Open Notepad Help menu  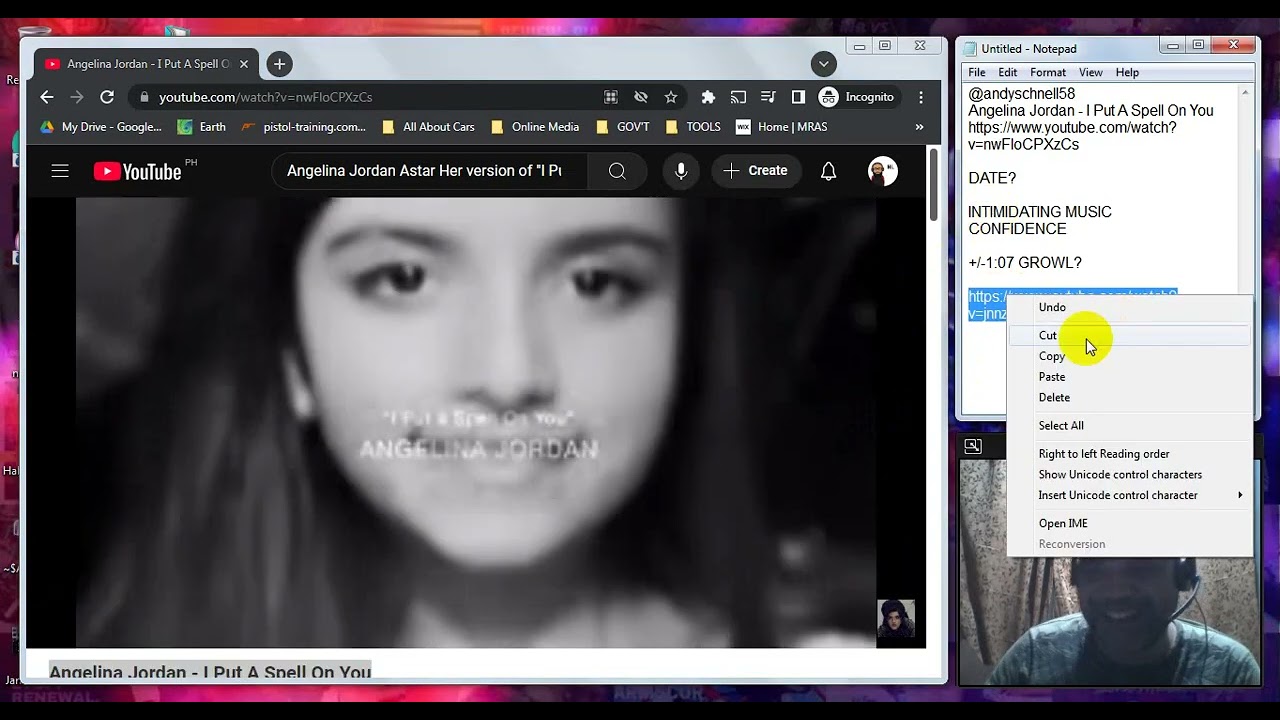[1127, 72]
